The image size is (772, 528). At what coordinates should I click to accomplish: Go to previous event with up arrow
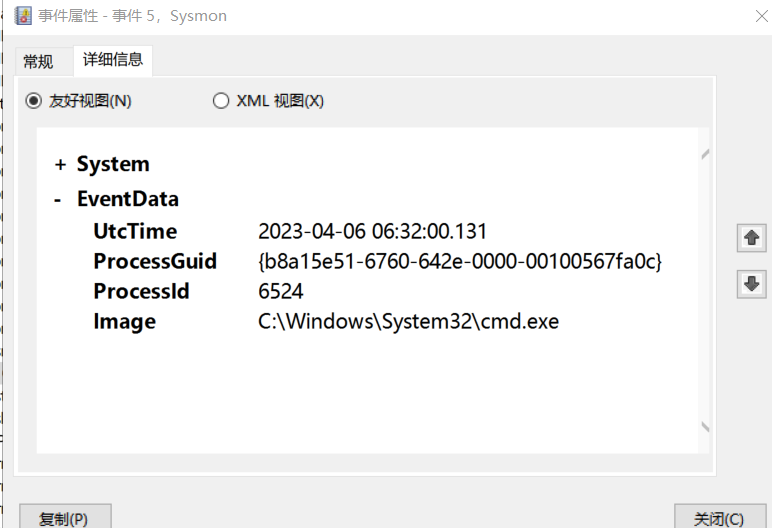pos(751,238)
